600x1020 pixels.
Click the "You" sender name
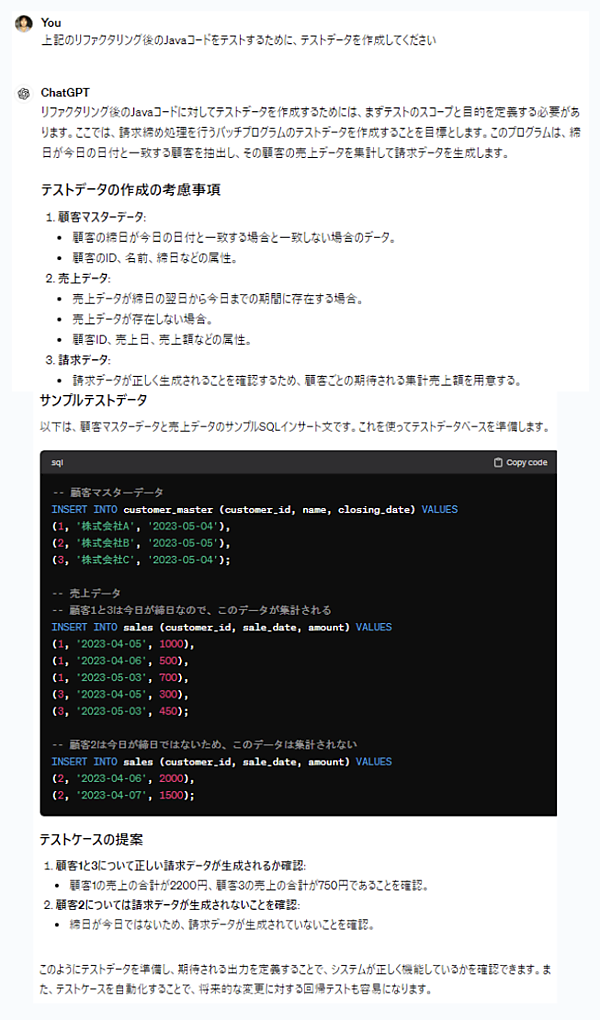tap(51, 22)
